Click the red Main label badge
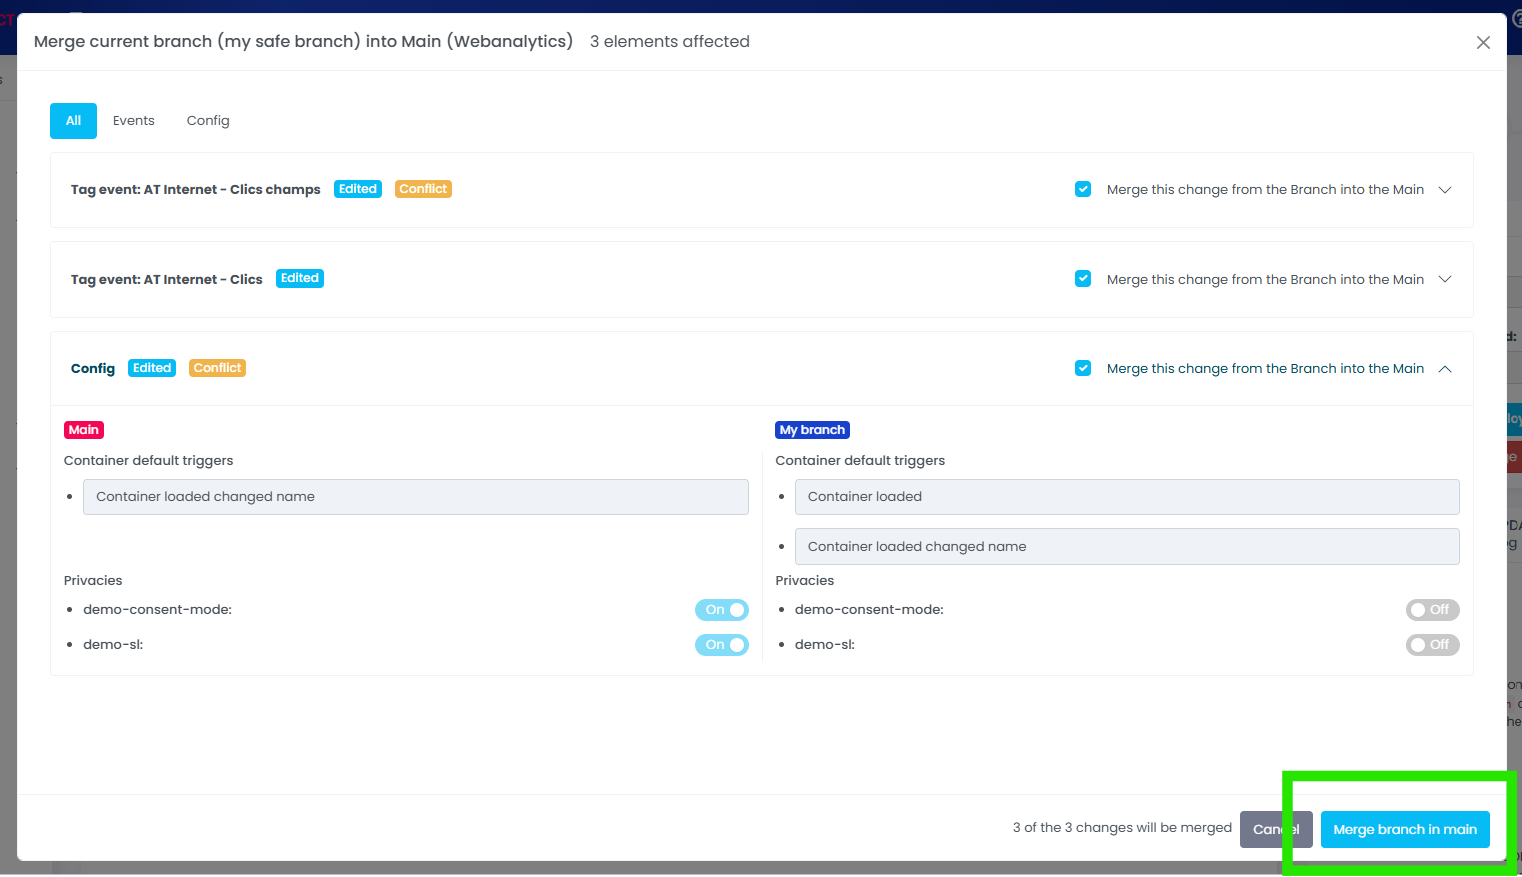The height and width of the screenshot is (877, 1522). pyautogui.click(x=84, y=430)
